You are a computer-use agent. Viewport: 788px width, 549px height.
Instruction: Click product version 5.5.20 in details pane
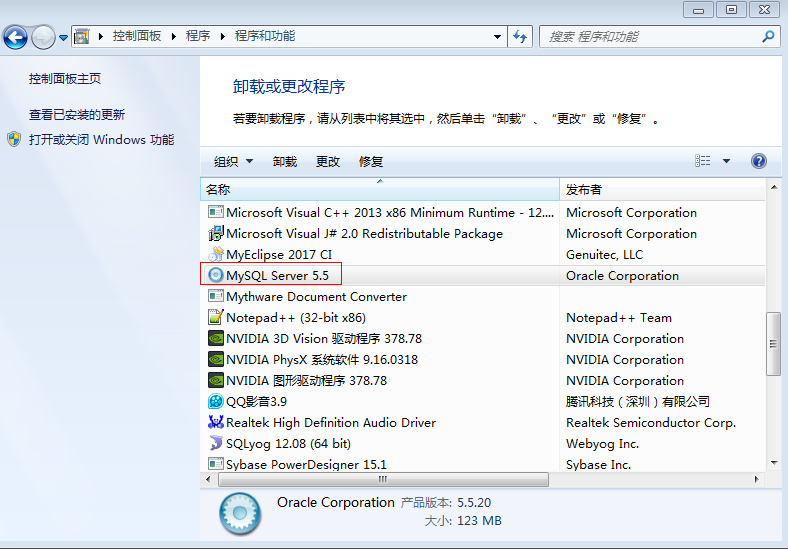click(474, 502)
